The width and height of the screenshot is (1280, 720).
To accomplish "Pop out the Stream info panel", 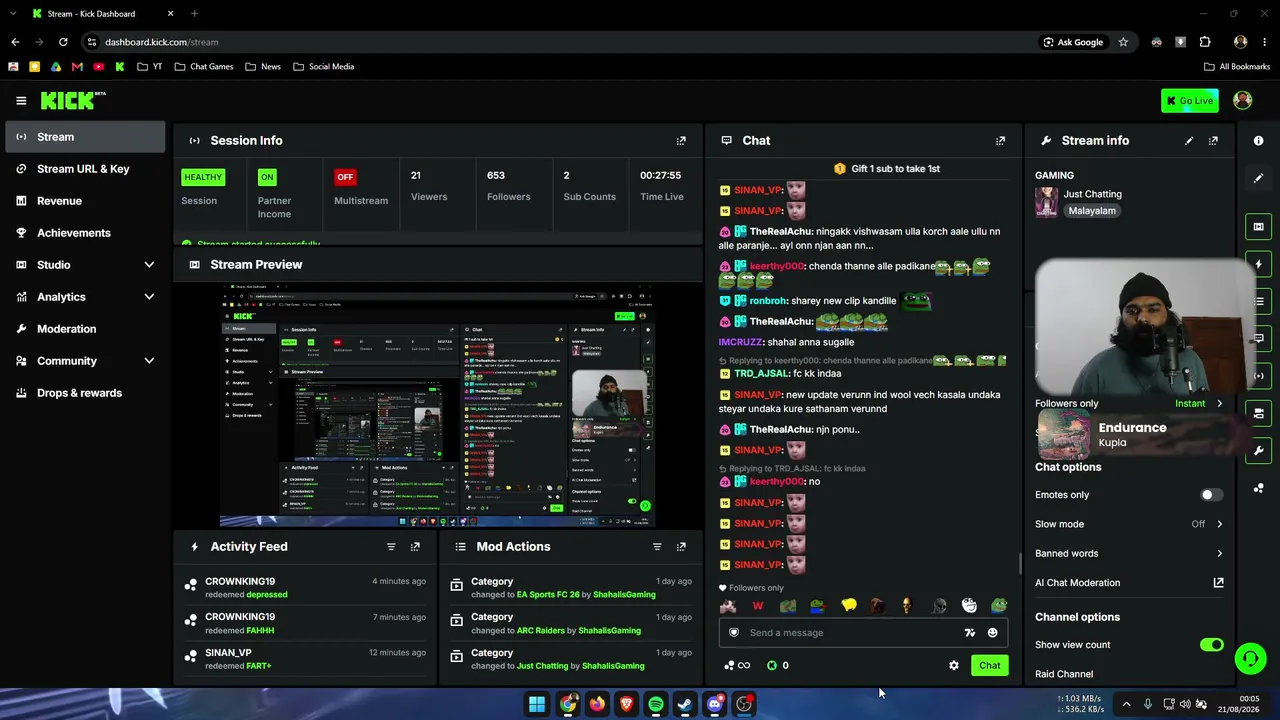I will pyautogui.click(x=1213, y=141).
